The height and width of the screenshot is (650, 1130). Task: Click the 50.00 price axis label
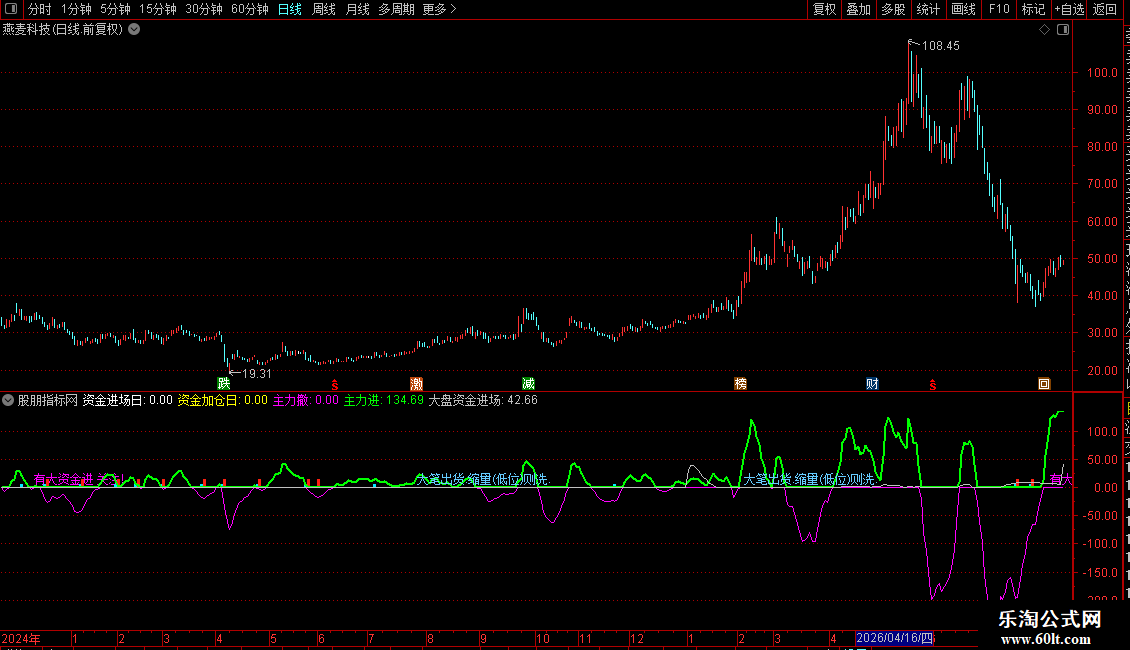(x=1102, y=259)
